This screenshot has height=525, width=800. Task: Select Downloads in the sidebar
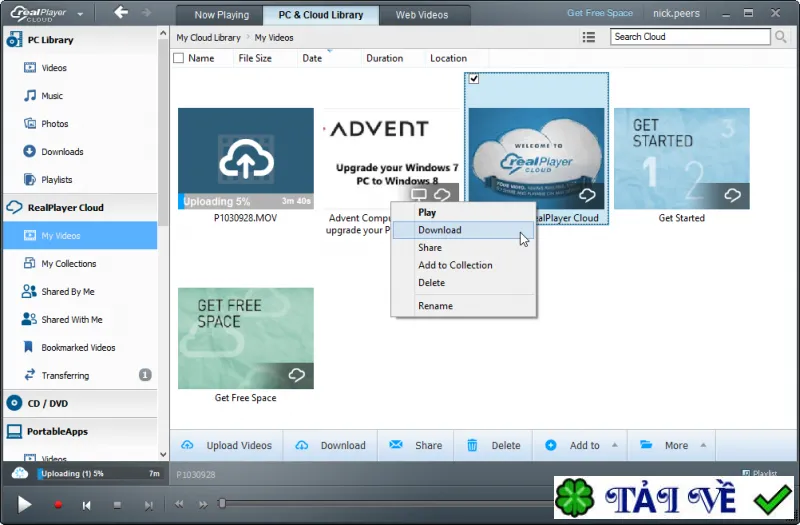[80, 152]
